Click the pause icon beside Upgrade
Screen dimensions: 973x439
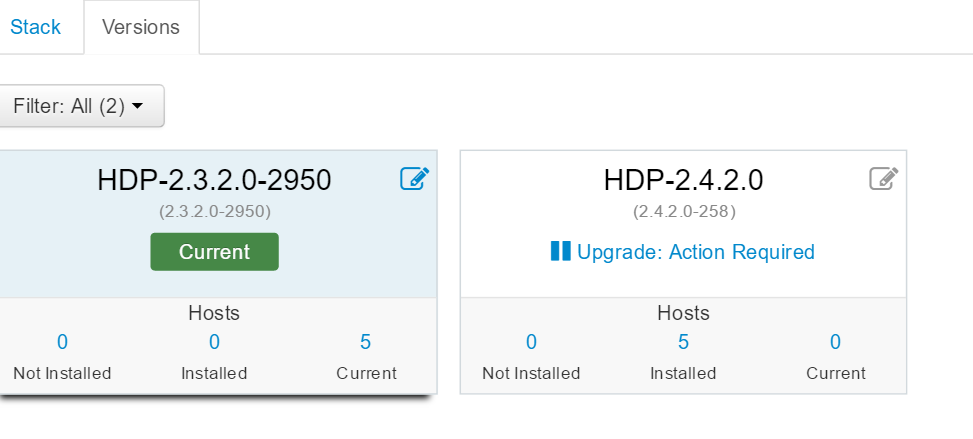click(x=560, y=251)
